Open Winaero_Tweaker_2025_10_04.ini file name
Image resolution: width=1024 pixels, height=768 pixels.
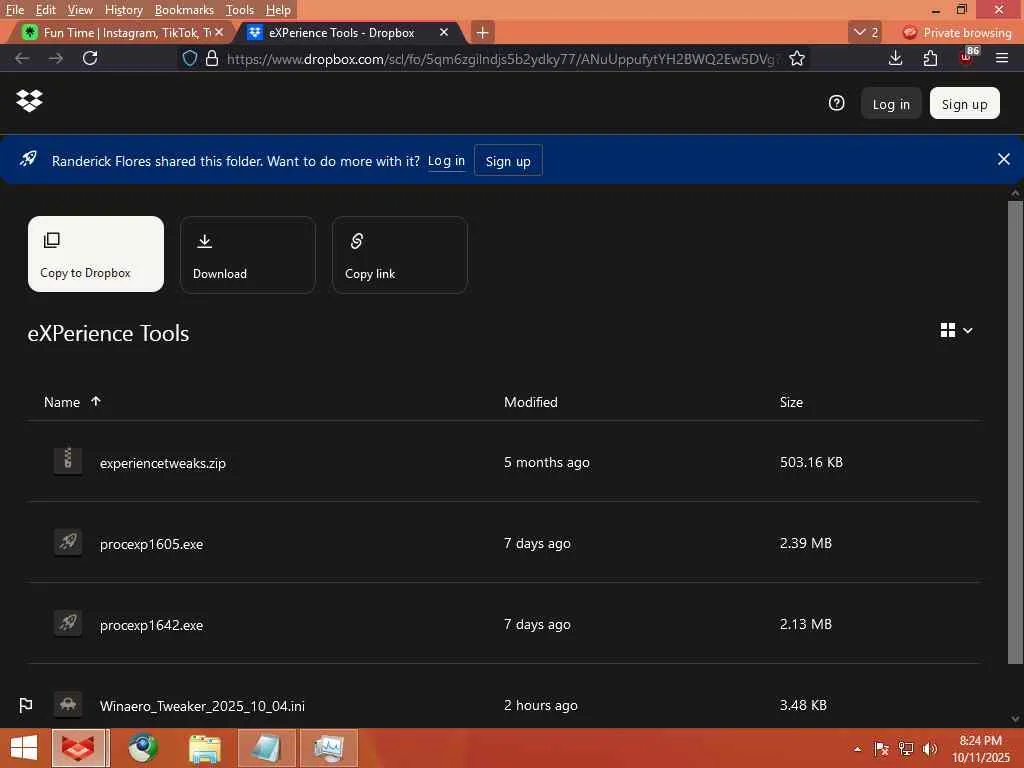(x=202, y=706)
